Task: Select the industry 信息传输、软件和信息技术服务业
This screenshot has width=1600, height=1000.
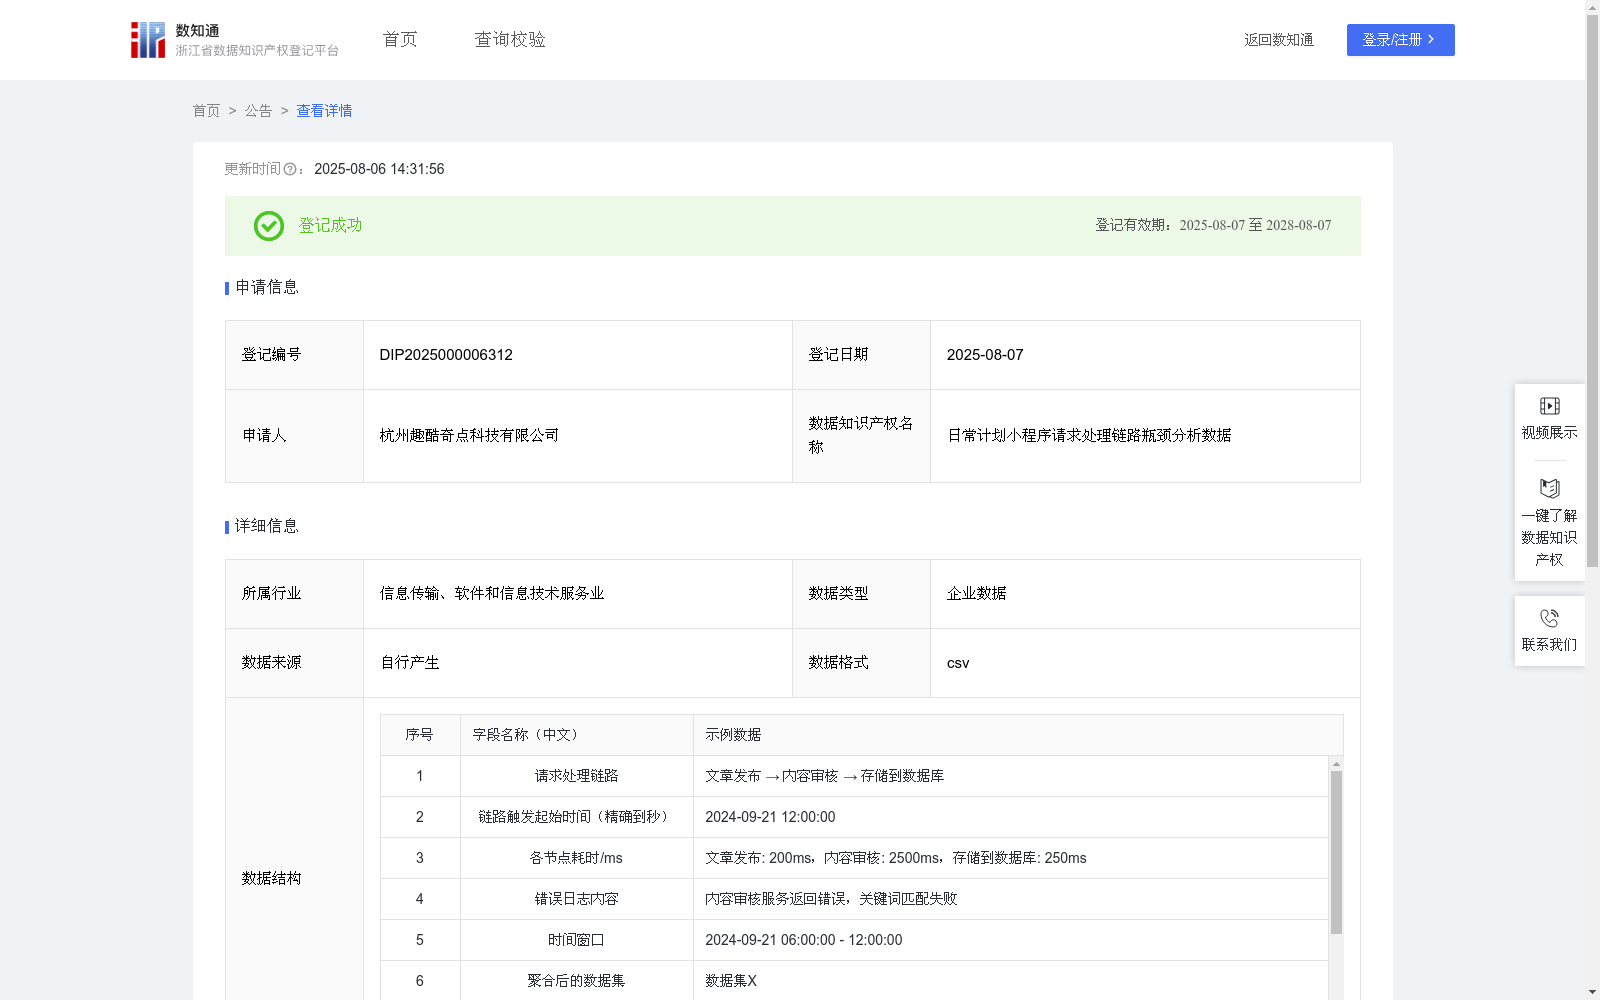Action: tap(492, 594)
